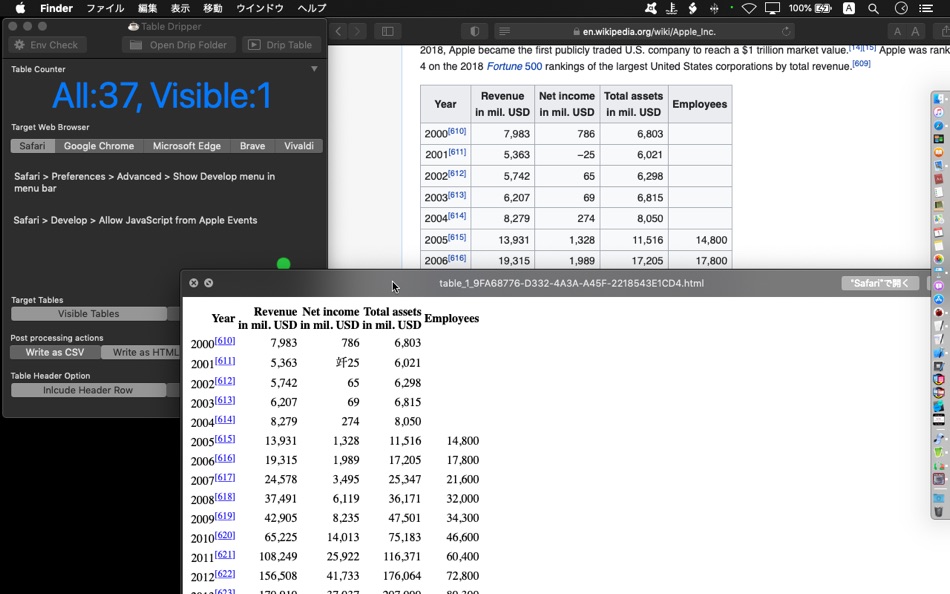Close the Quick Look preview window
The height and width of the screenshot is (594, 950).
point(193,283)
